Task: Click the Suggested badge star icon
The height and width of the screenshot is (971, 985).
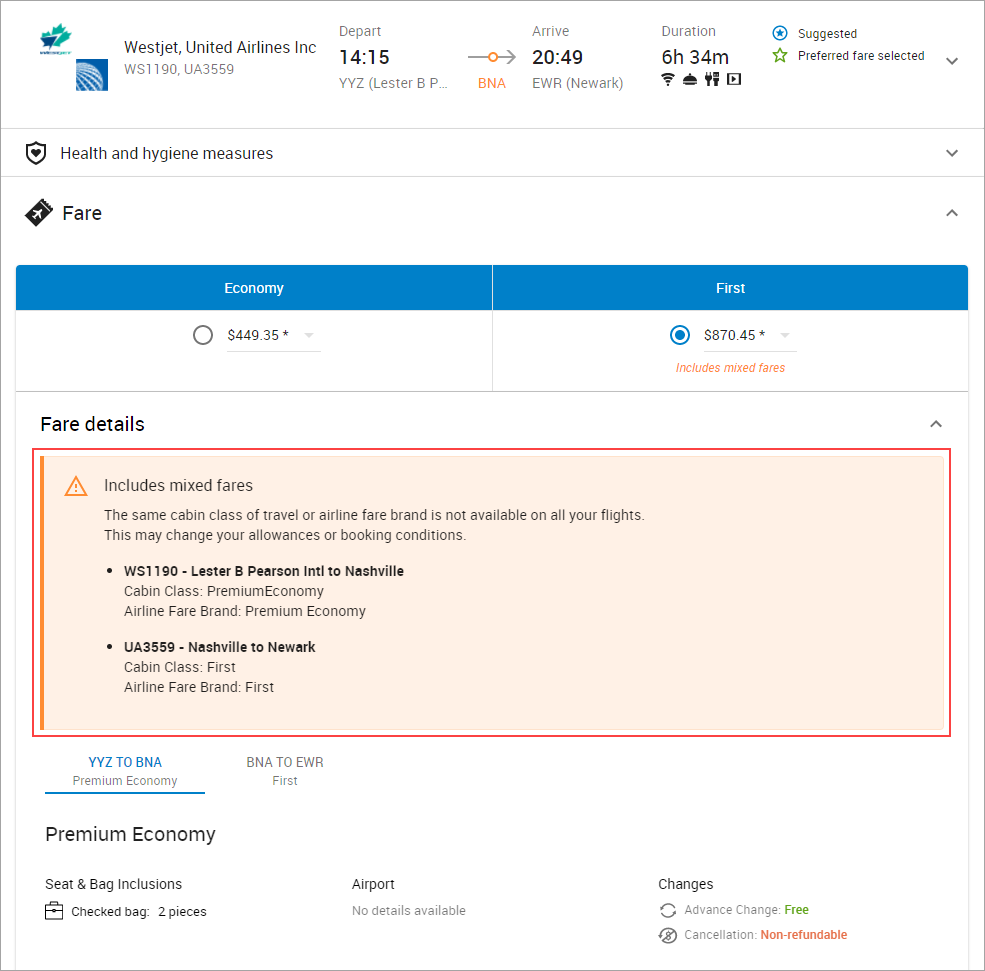Action: [x=780, y=33]
